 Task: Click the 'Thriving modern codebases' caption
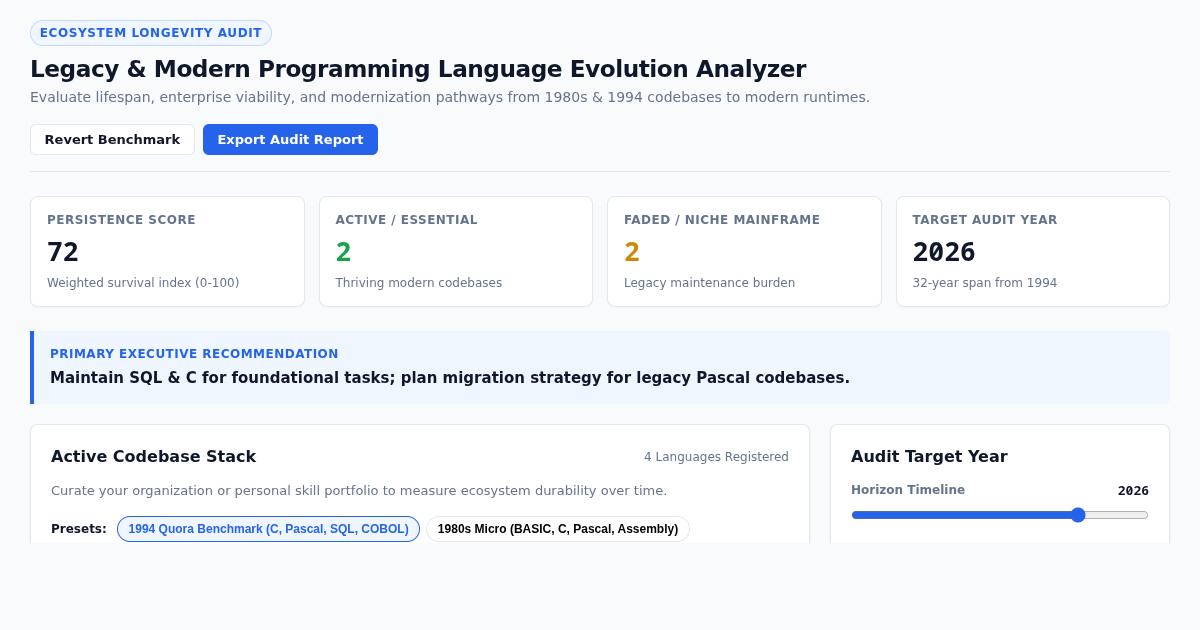(x=419, y=283)
